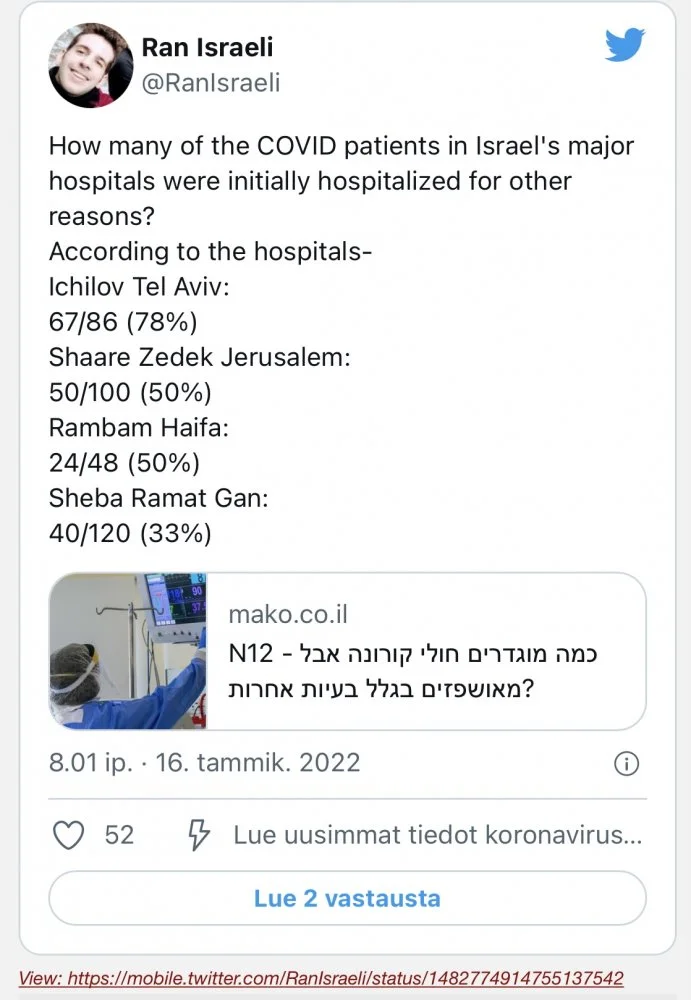
Task: Click the mako.co.il domain in the card
Action: click(288, 614)
